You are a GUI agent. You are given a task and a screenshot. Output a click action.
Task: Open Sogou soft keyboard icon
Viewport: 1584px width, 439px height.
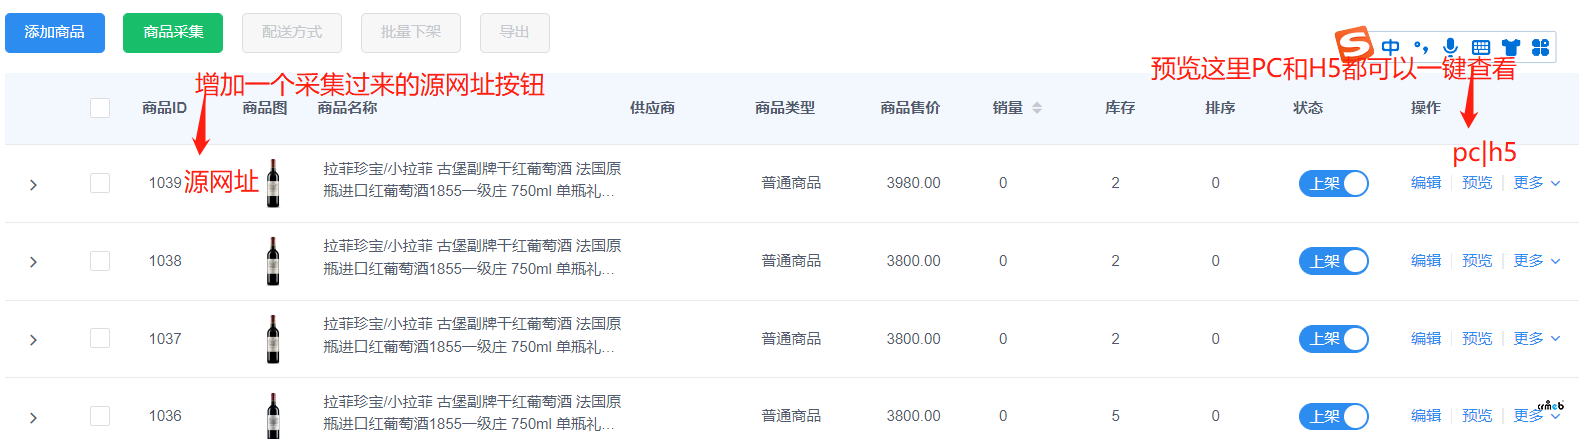[1481, 47]
